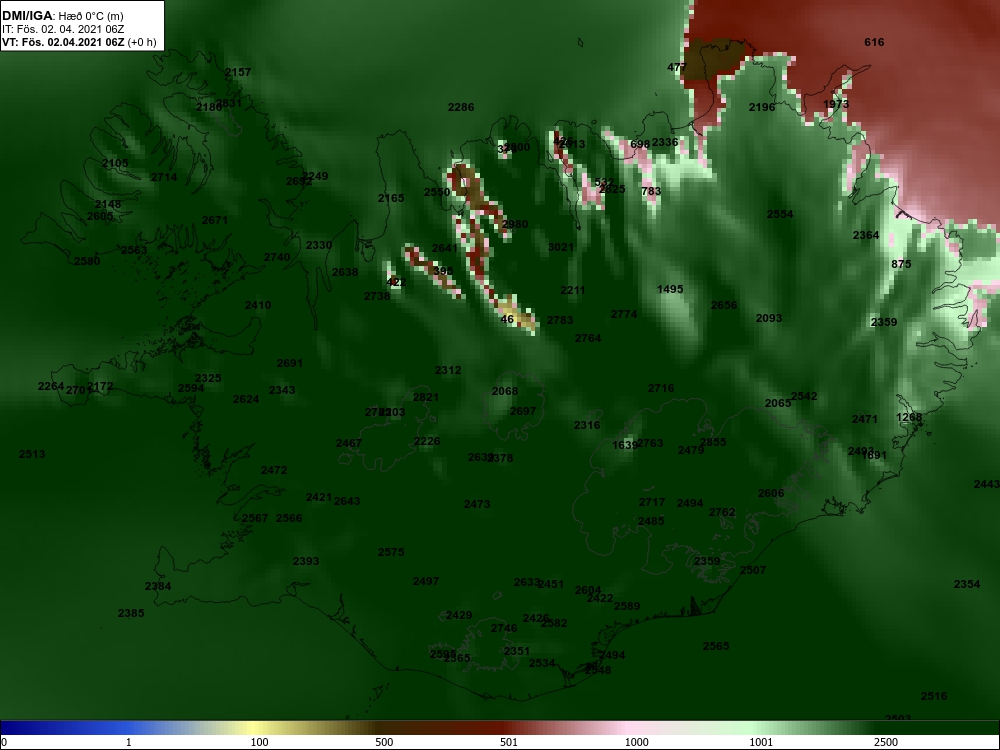Viewport: 1000px width, 750px height.
Task: Click the 2821 map value
Action: click(426, 397)
